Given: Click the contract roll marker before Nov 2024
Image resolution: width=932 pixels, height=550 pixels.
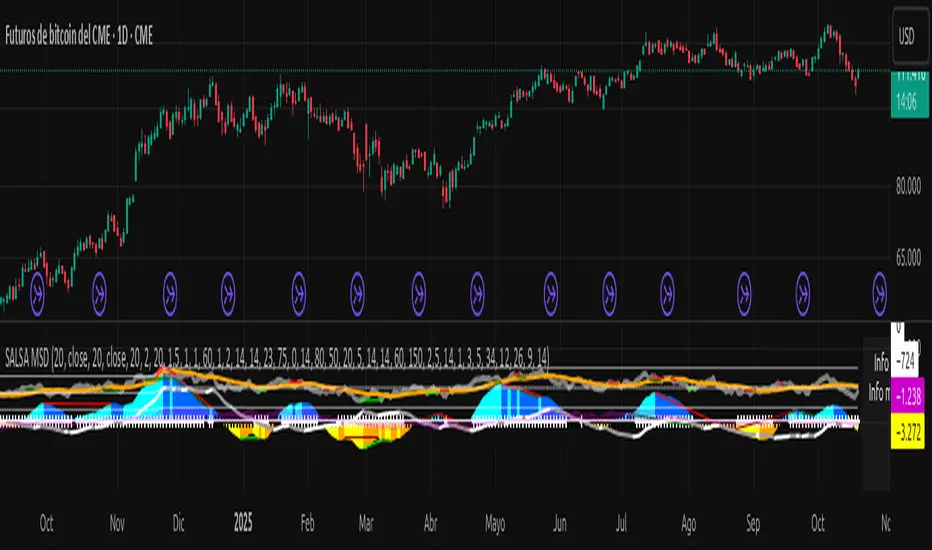Looking at the screenshot, I should [x=99, y=293].
